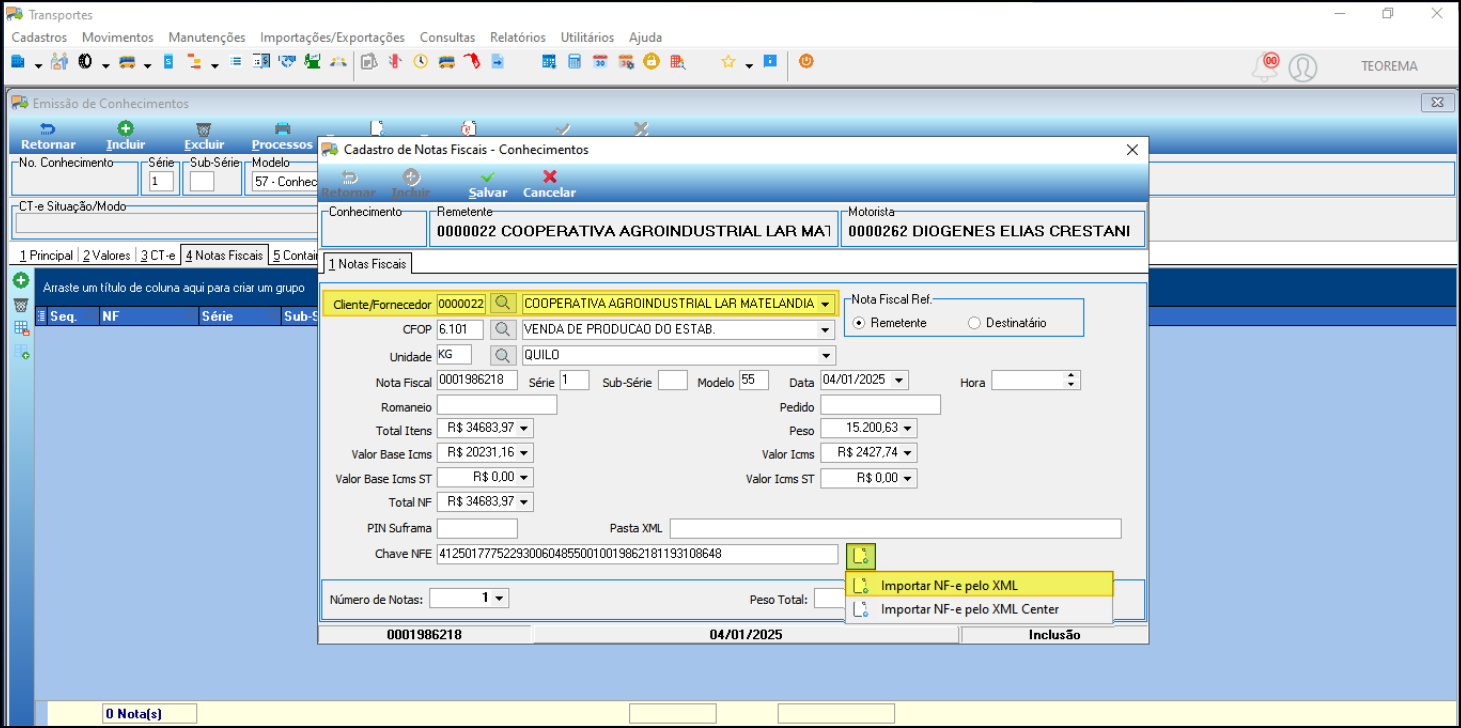Open the Data 04/01/2025 date dropdown
1461x728 pixels.
[898, 381]
